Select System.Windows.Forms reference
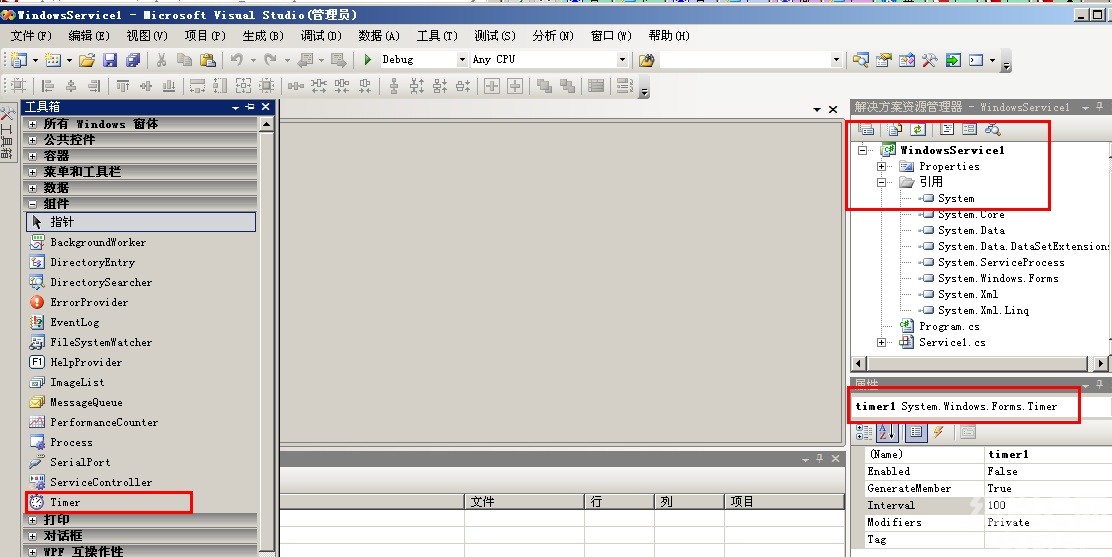The height and width of the screenshot is (557, 1112). click(998, 279)
